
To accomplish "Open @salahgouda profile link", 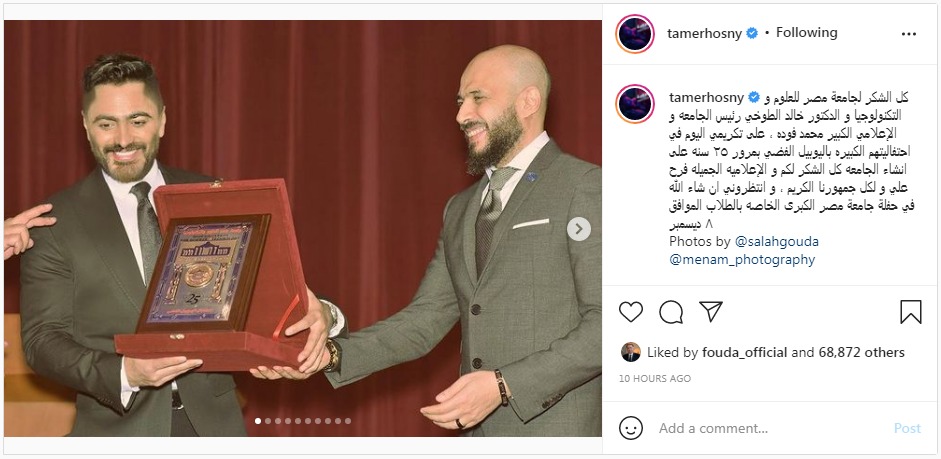I will click(776, 242).
